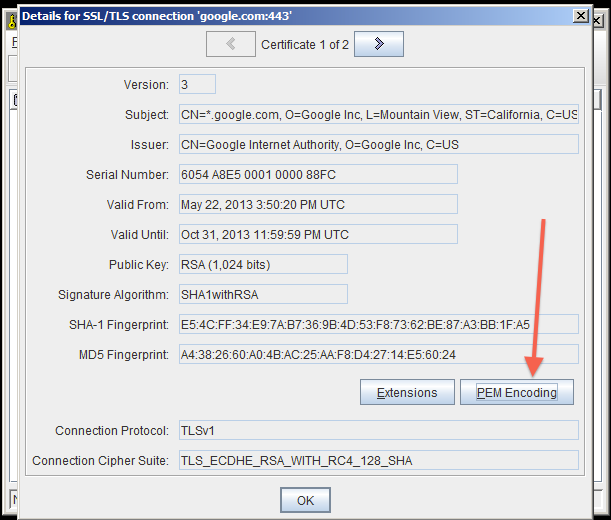Close the SSL/TLS details dialog

coord(581,16)
